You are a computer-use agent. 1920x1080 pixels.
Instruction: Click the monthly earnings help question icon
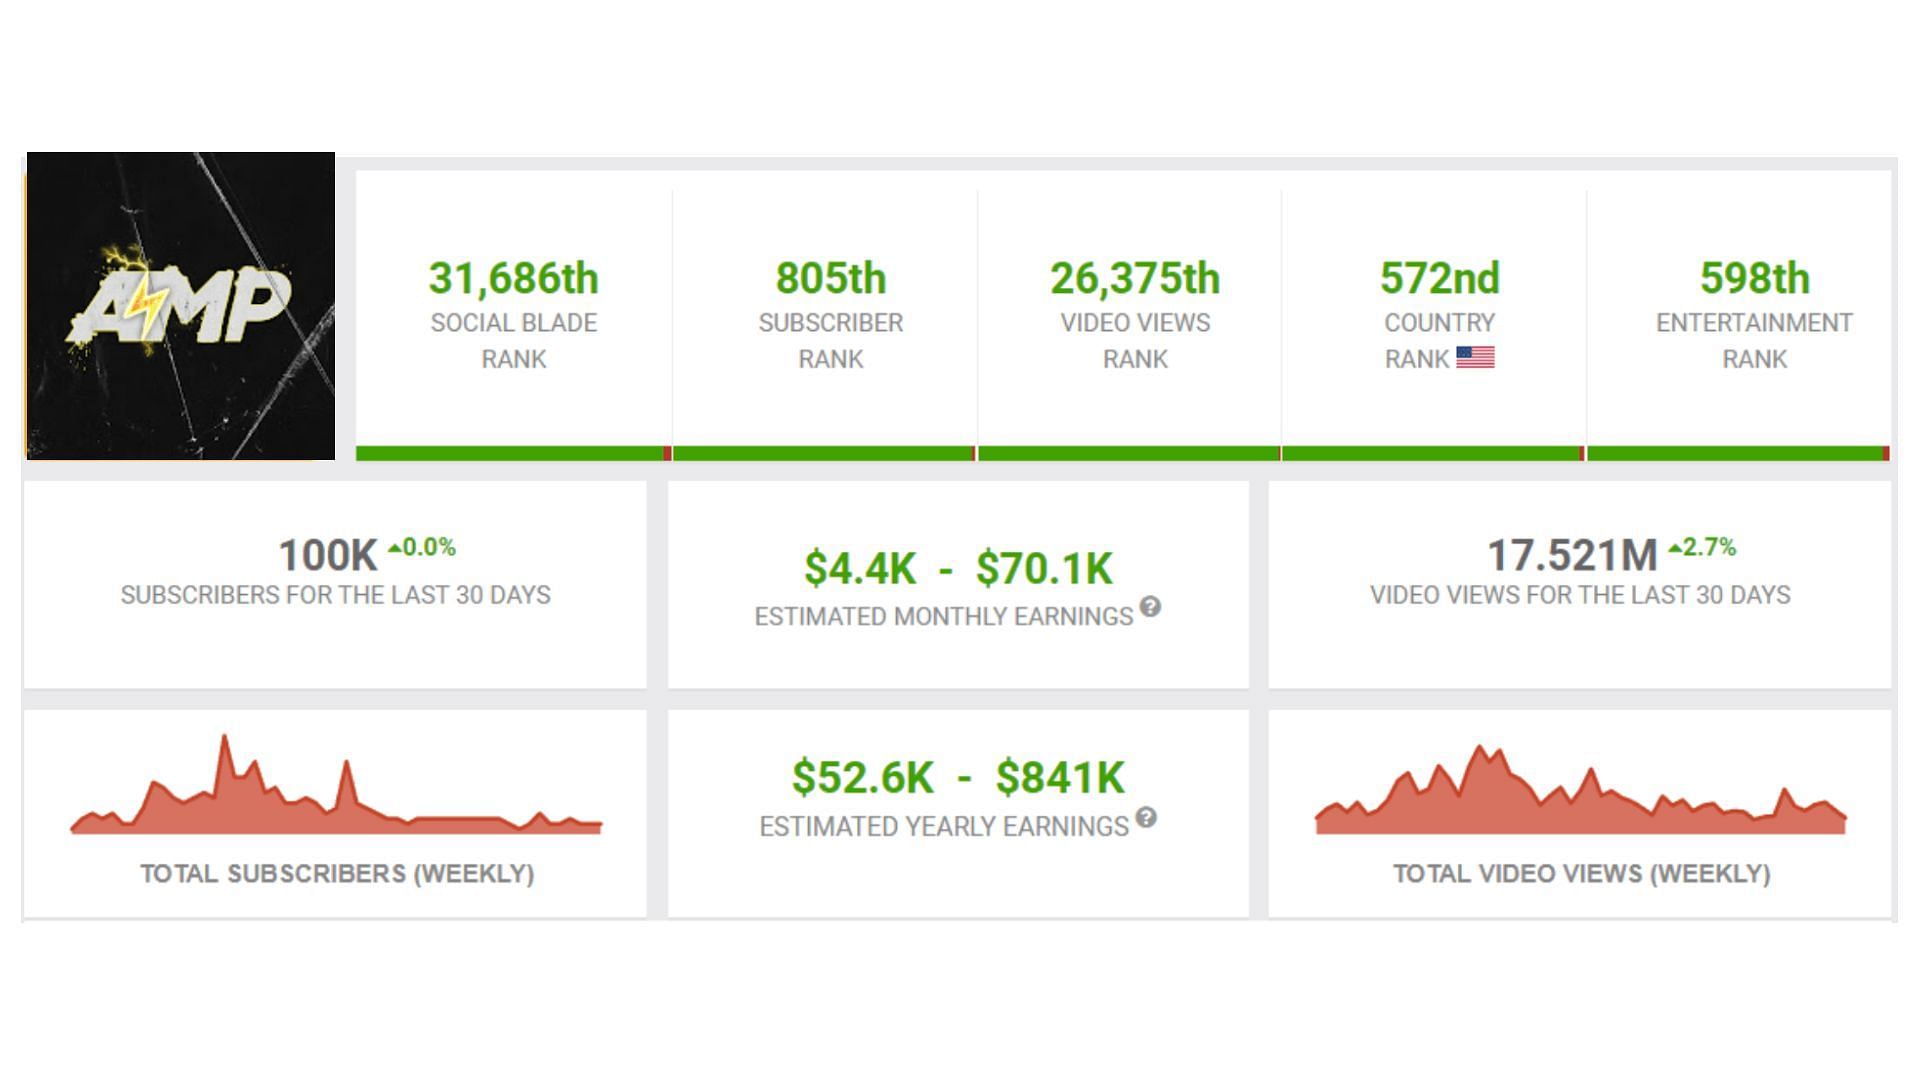[1150, 606]
